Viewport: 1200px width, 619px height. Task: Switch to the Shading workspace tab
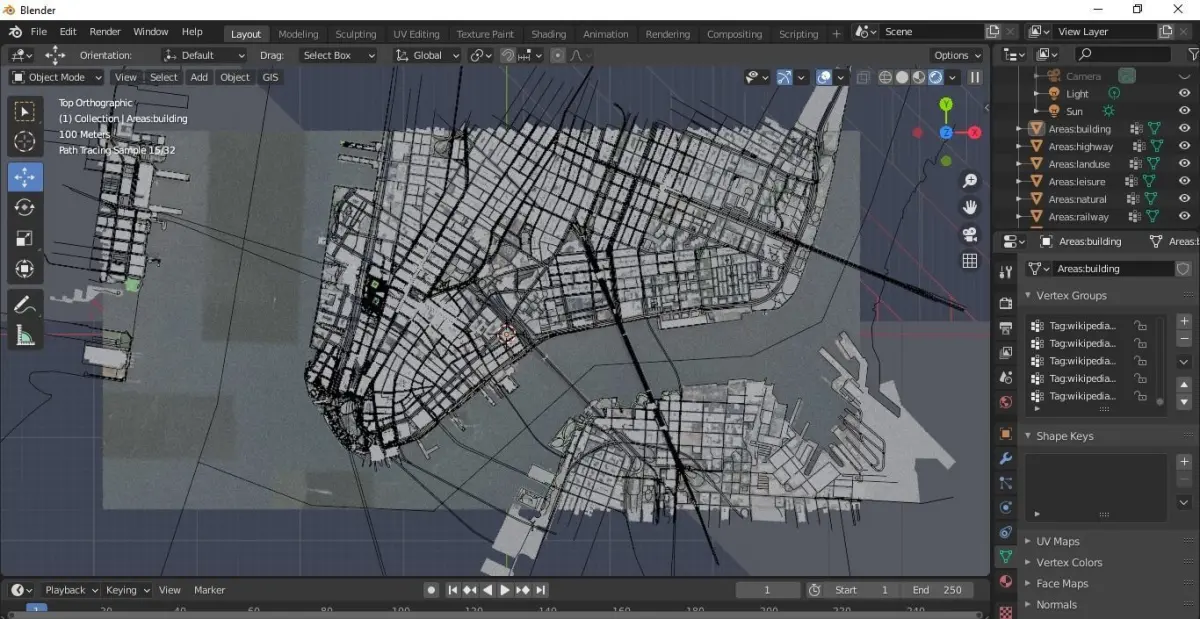(547, 34)
